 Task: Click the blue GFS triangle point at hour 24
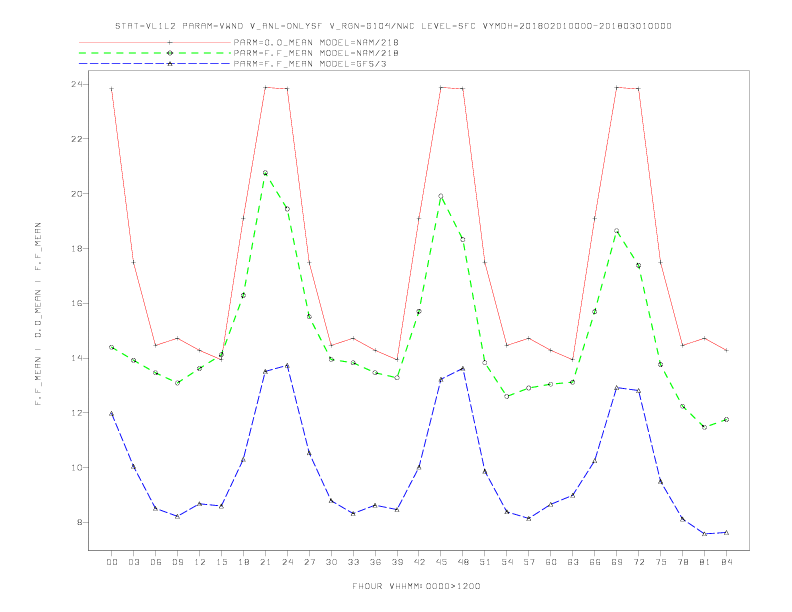click(287, 366)
